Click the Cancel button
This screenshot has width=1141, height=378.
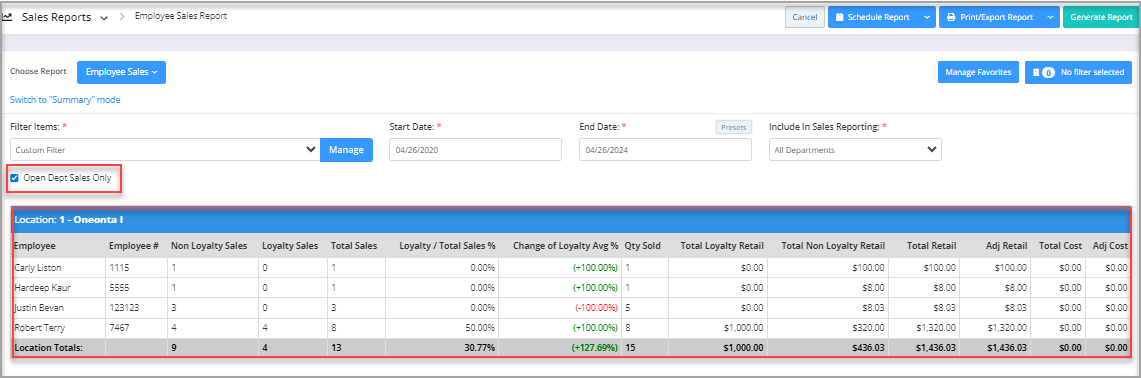[805, 17]
